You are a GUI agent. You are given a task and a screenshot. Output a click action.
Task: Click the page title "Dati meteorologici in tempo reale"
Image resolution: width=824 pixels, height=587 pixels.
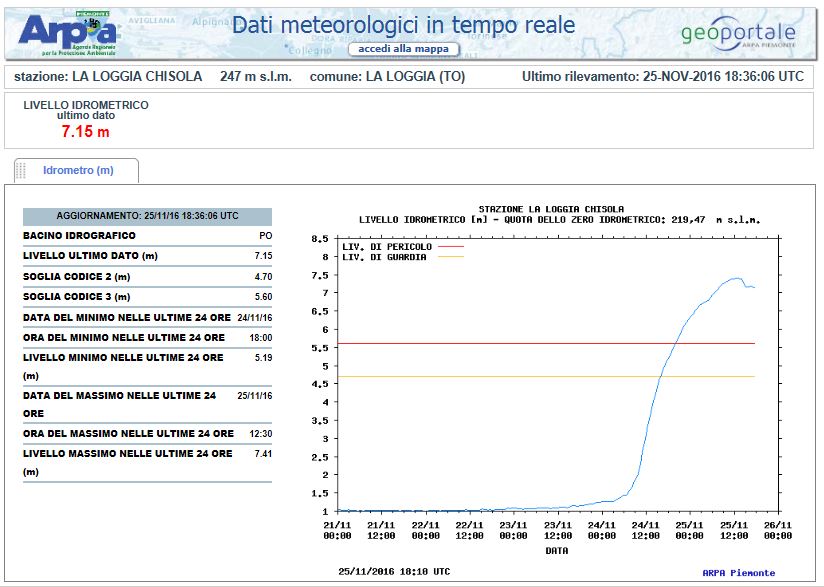tap(404, 25)
